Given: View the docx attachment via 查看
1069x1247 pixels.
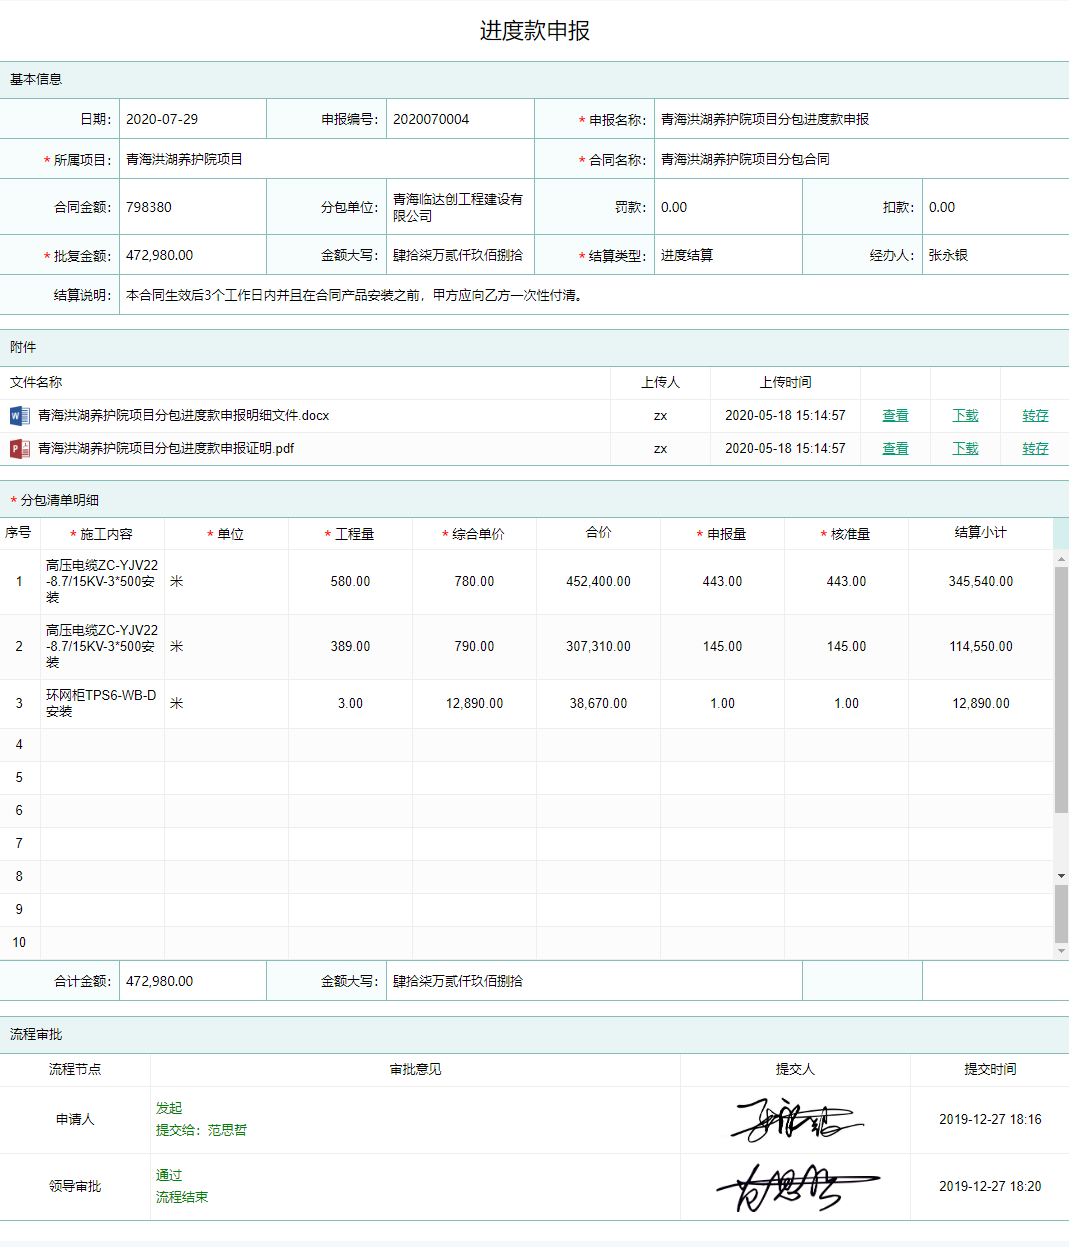Looking at the screenshot, I should (x=895, y=416).
